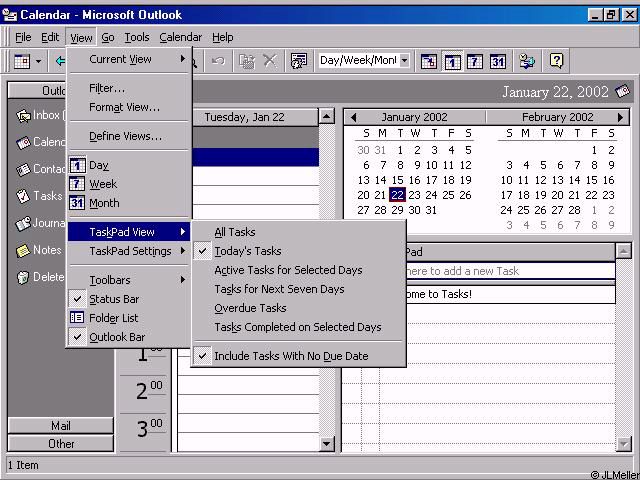Open the Calendar menu

(x=180, y=38)
